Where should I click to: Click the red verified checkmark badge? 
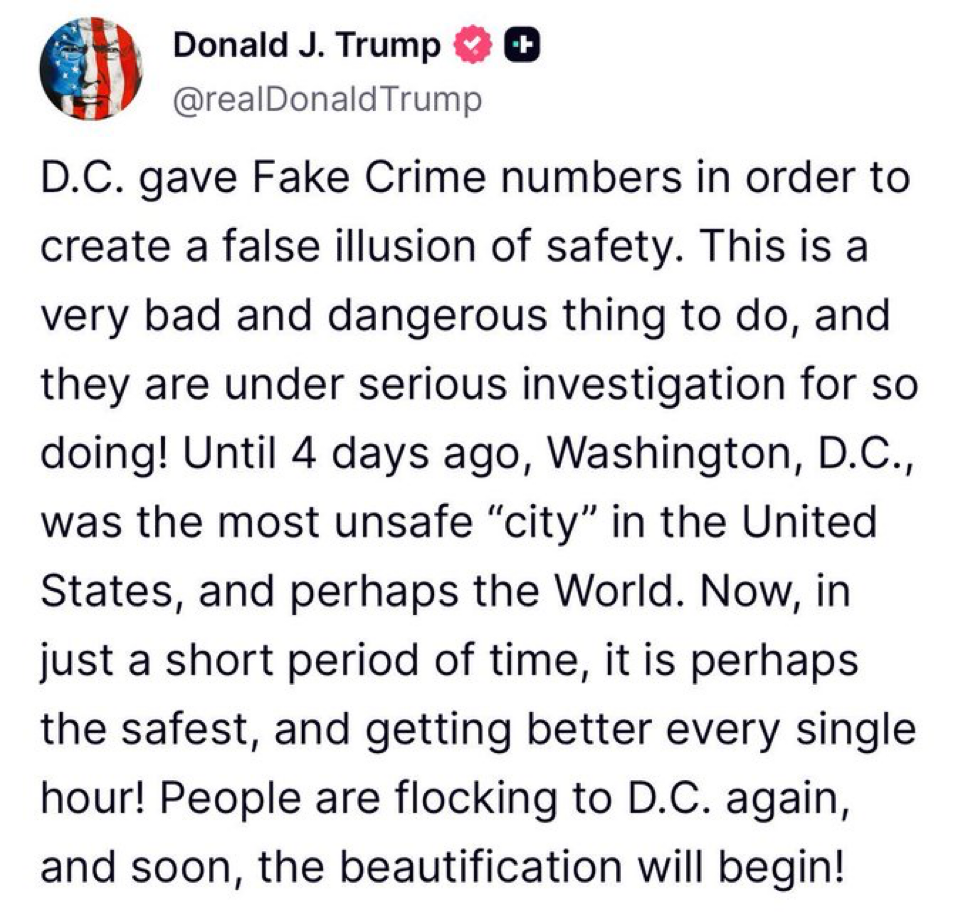tap(473, 44)
